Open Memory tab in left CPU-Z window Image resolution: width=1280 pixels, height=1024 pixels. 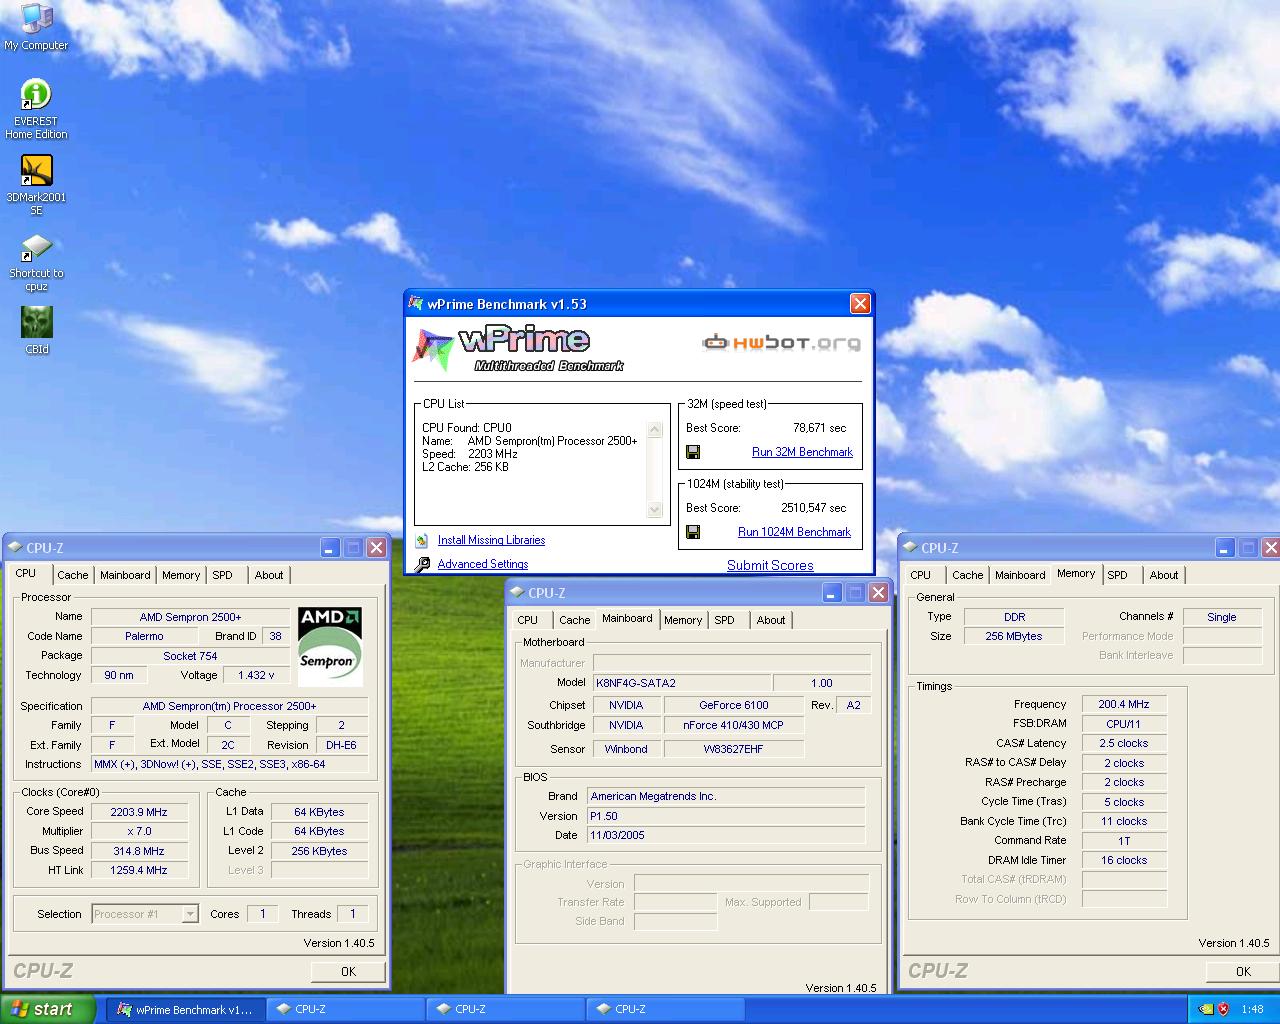click(181, 575)
